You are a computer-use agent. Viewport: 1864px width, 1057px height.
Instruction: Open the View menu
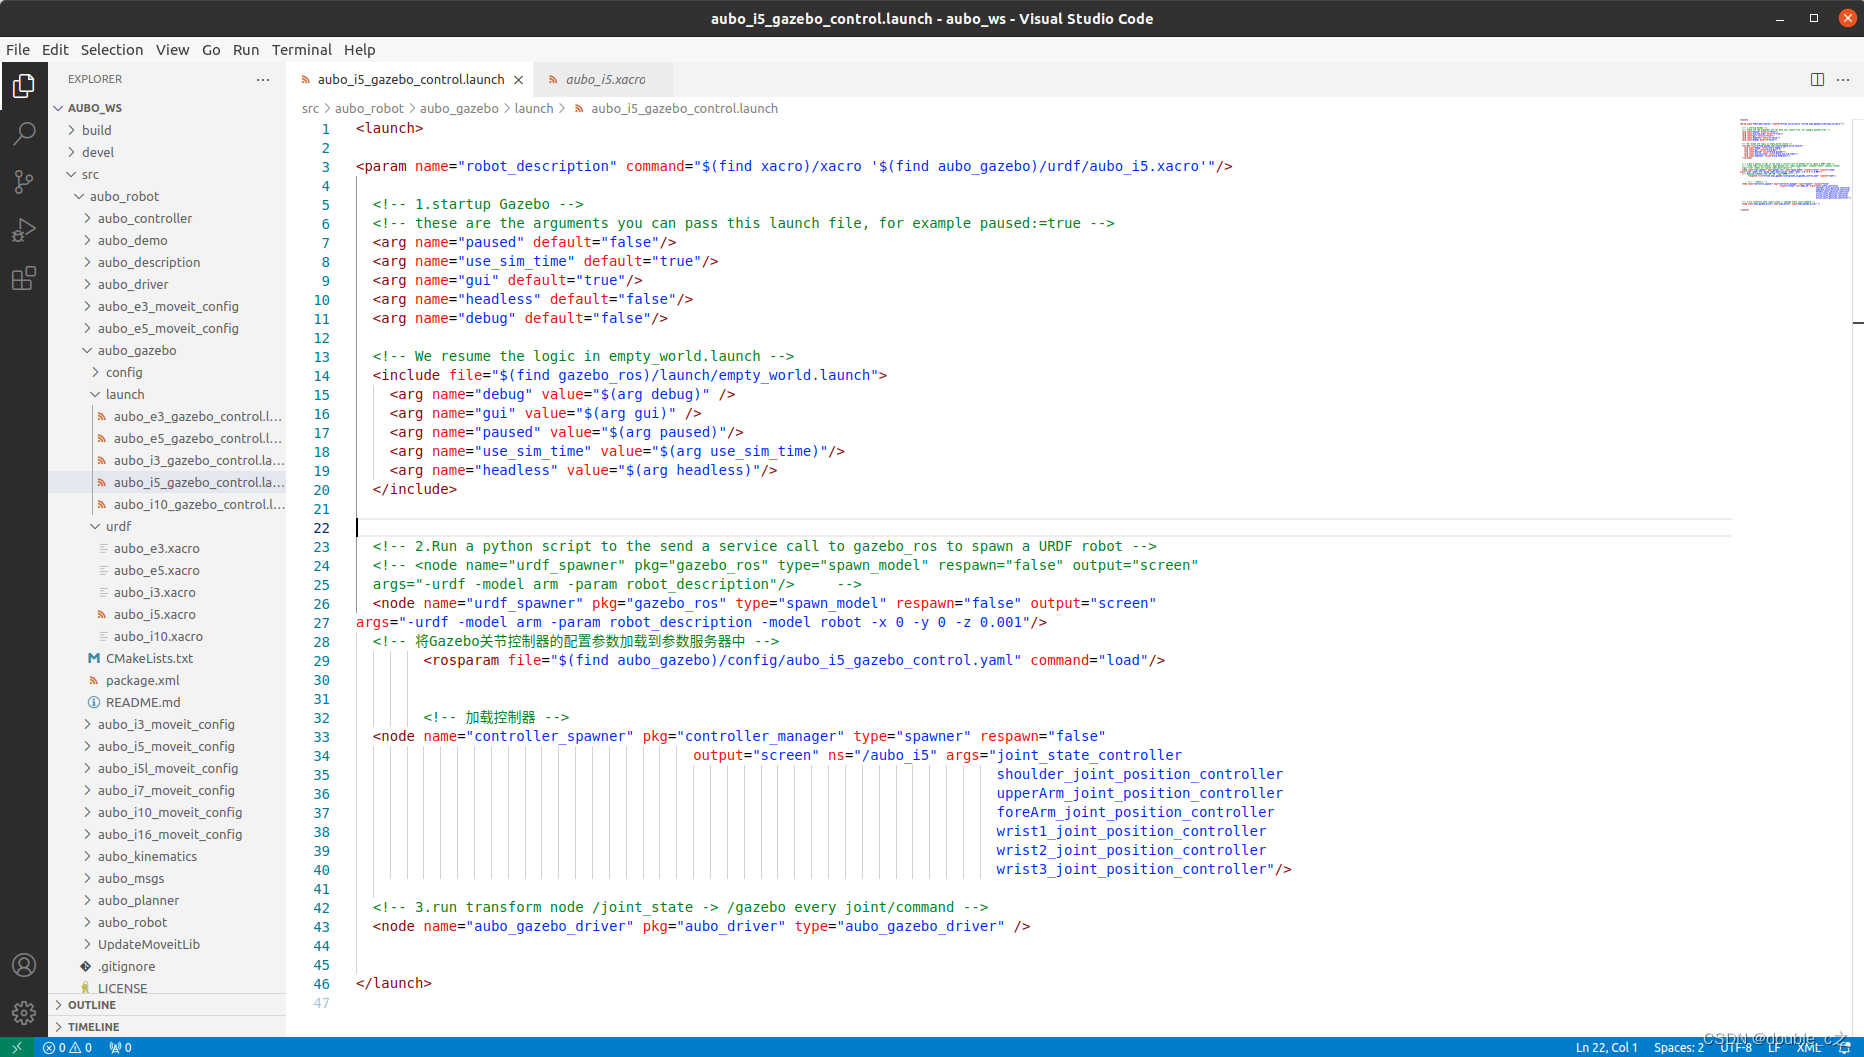pos(172,49)
